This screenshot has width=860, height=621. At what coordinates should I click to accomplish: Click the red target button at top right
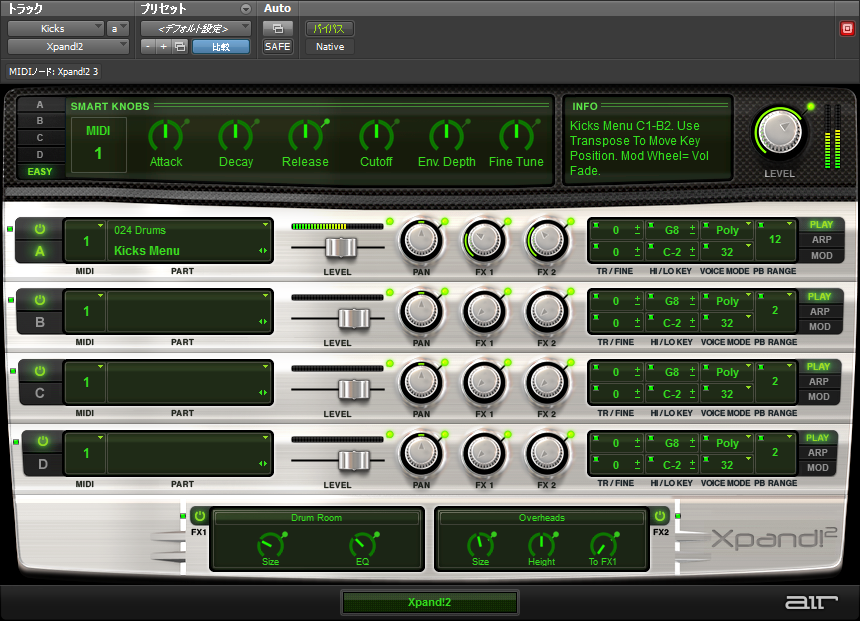tap(847, 29)
